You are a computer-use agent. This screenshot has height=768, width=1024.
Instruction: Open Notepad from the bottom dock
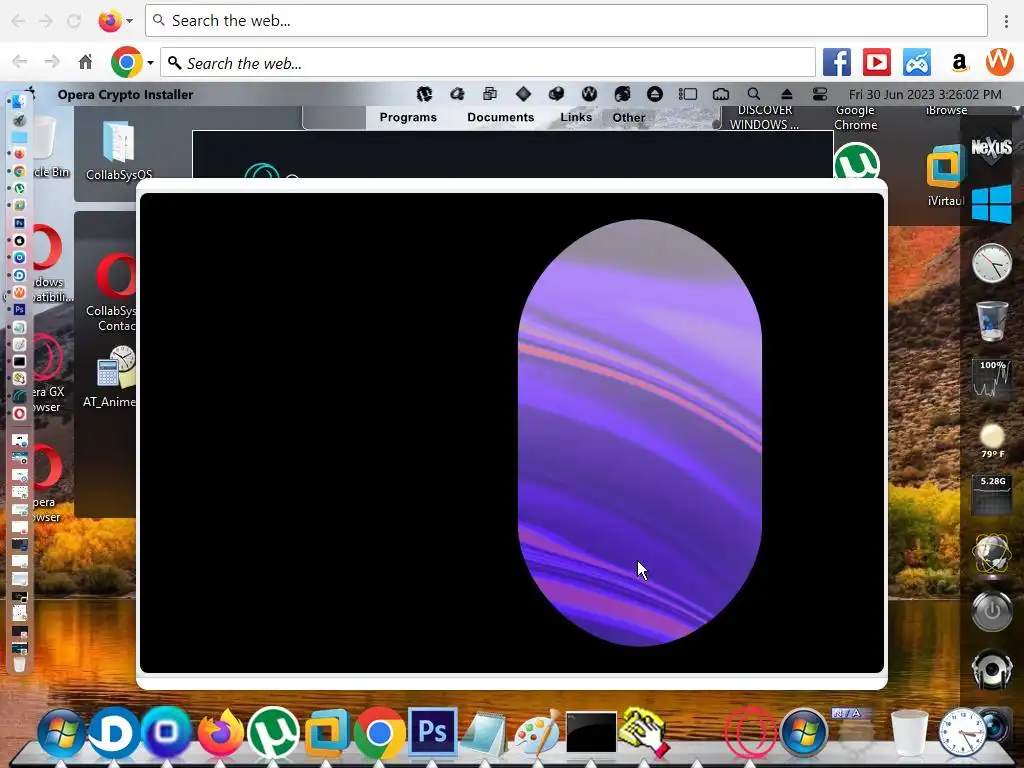tap(484, 733)
